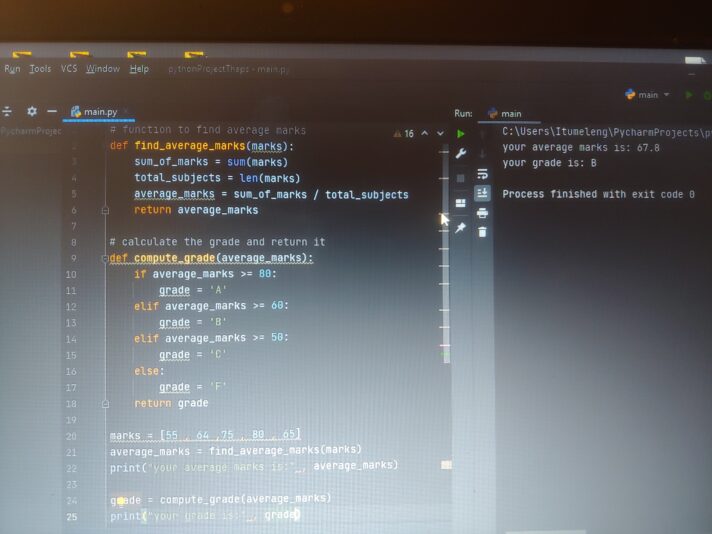Viewport: 712px width, 534px height.
Task: Click the expand/collapse all icon in Project toolbar
Action: tap(8, 112)
